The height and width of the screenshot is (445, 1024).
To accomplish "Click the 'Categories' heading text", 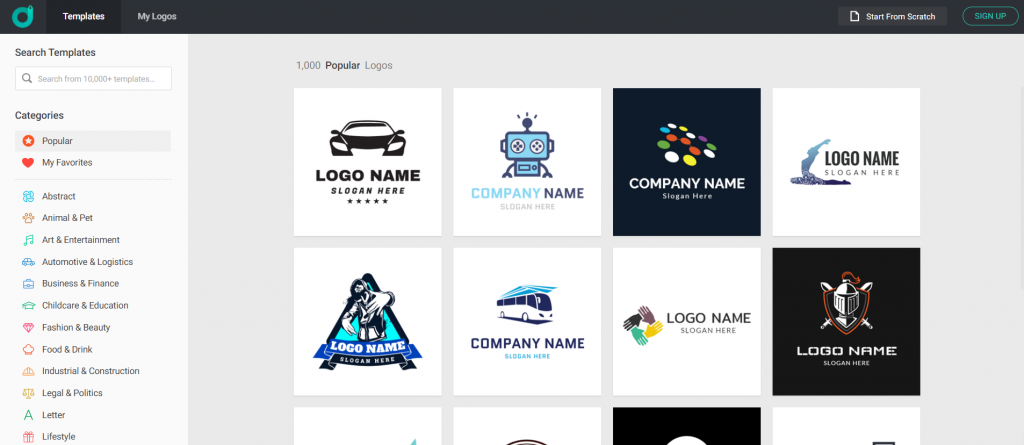I will tap(39, 116).
